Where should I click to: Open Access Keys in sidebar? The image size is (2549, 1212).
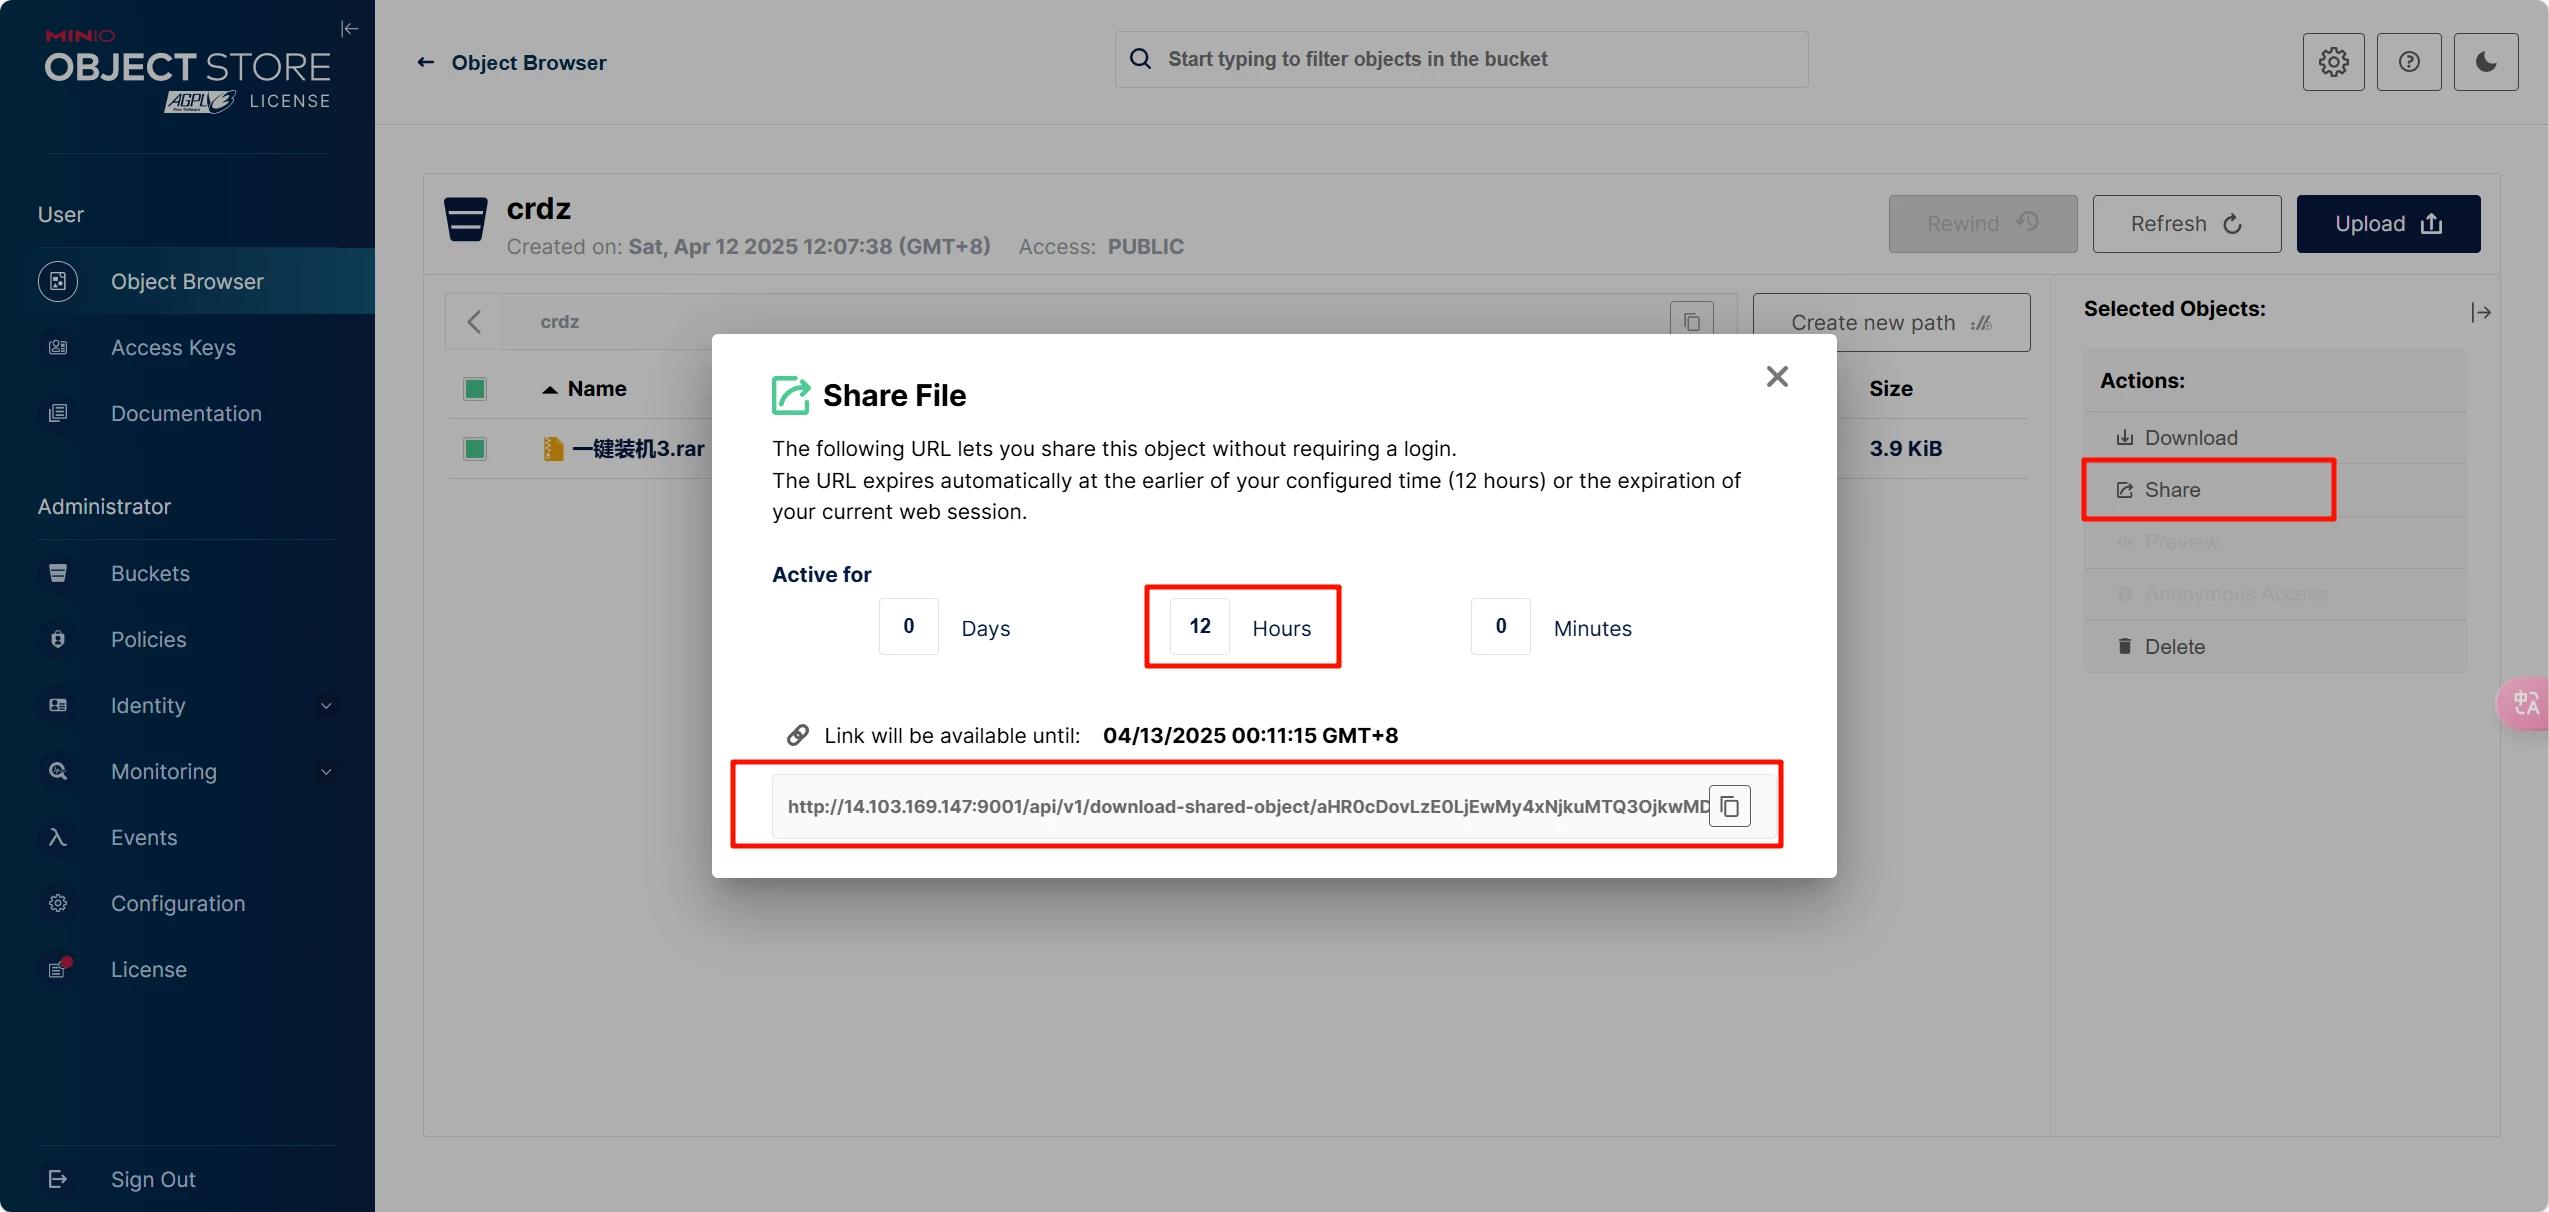[173, 348]
